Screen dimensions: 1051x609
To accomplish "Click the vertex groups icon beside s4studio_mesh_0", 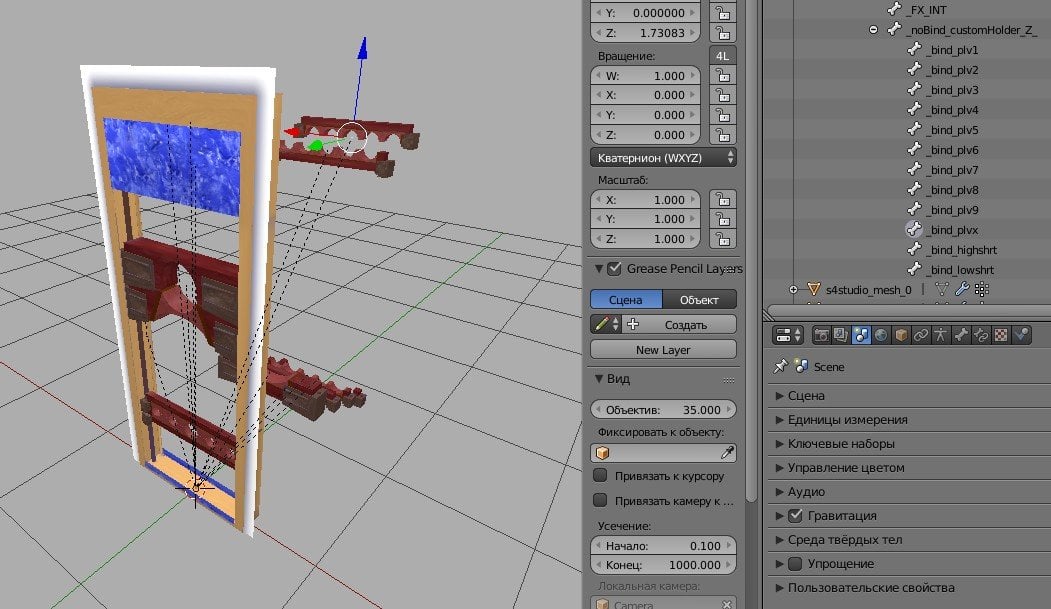I will pyautogui.click(x=982, y=289).
